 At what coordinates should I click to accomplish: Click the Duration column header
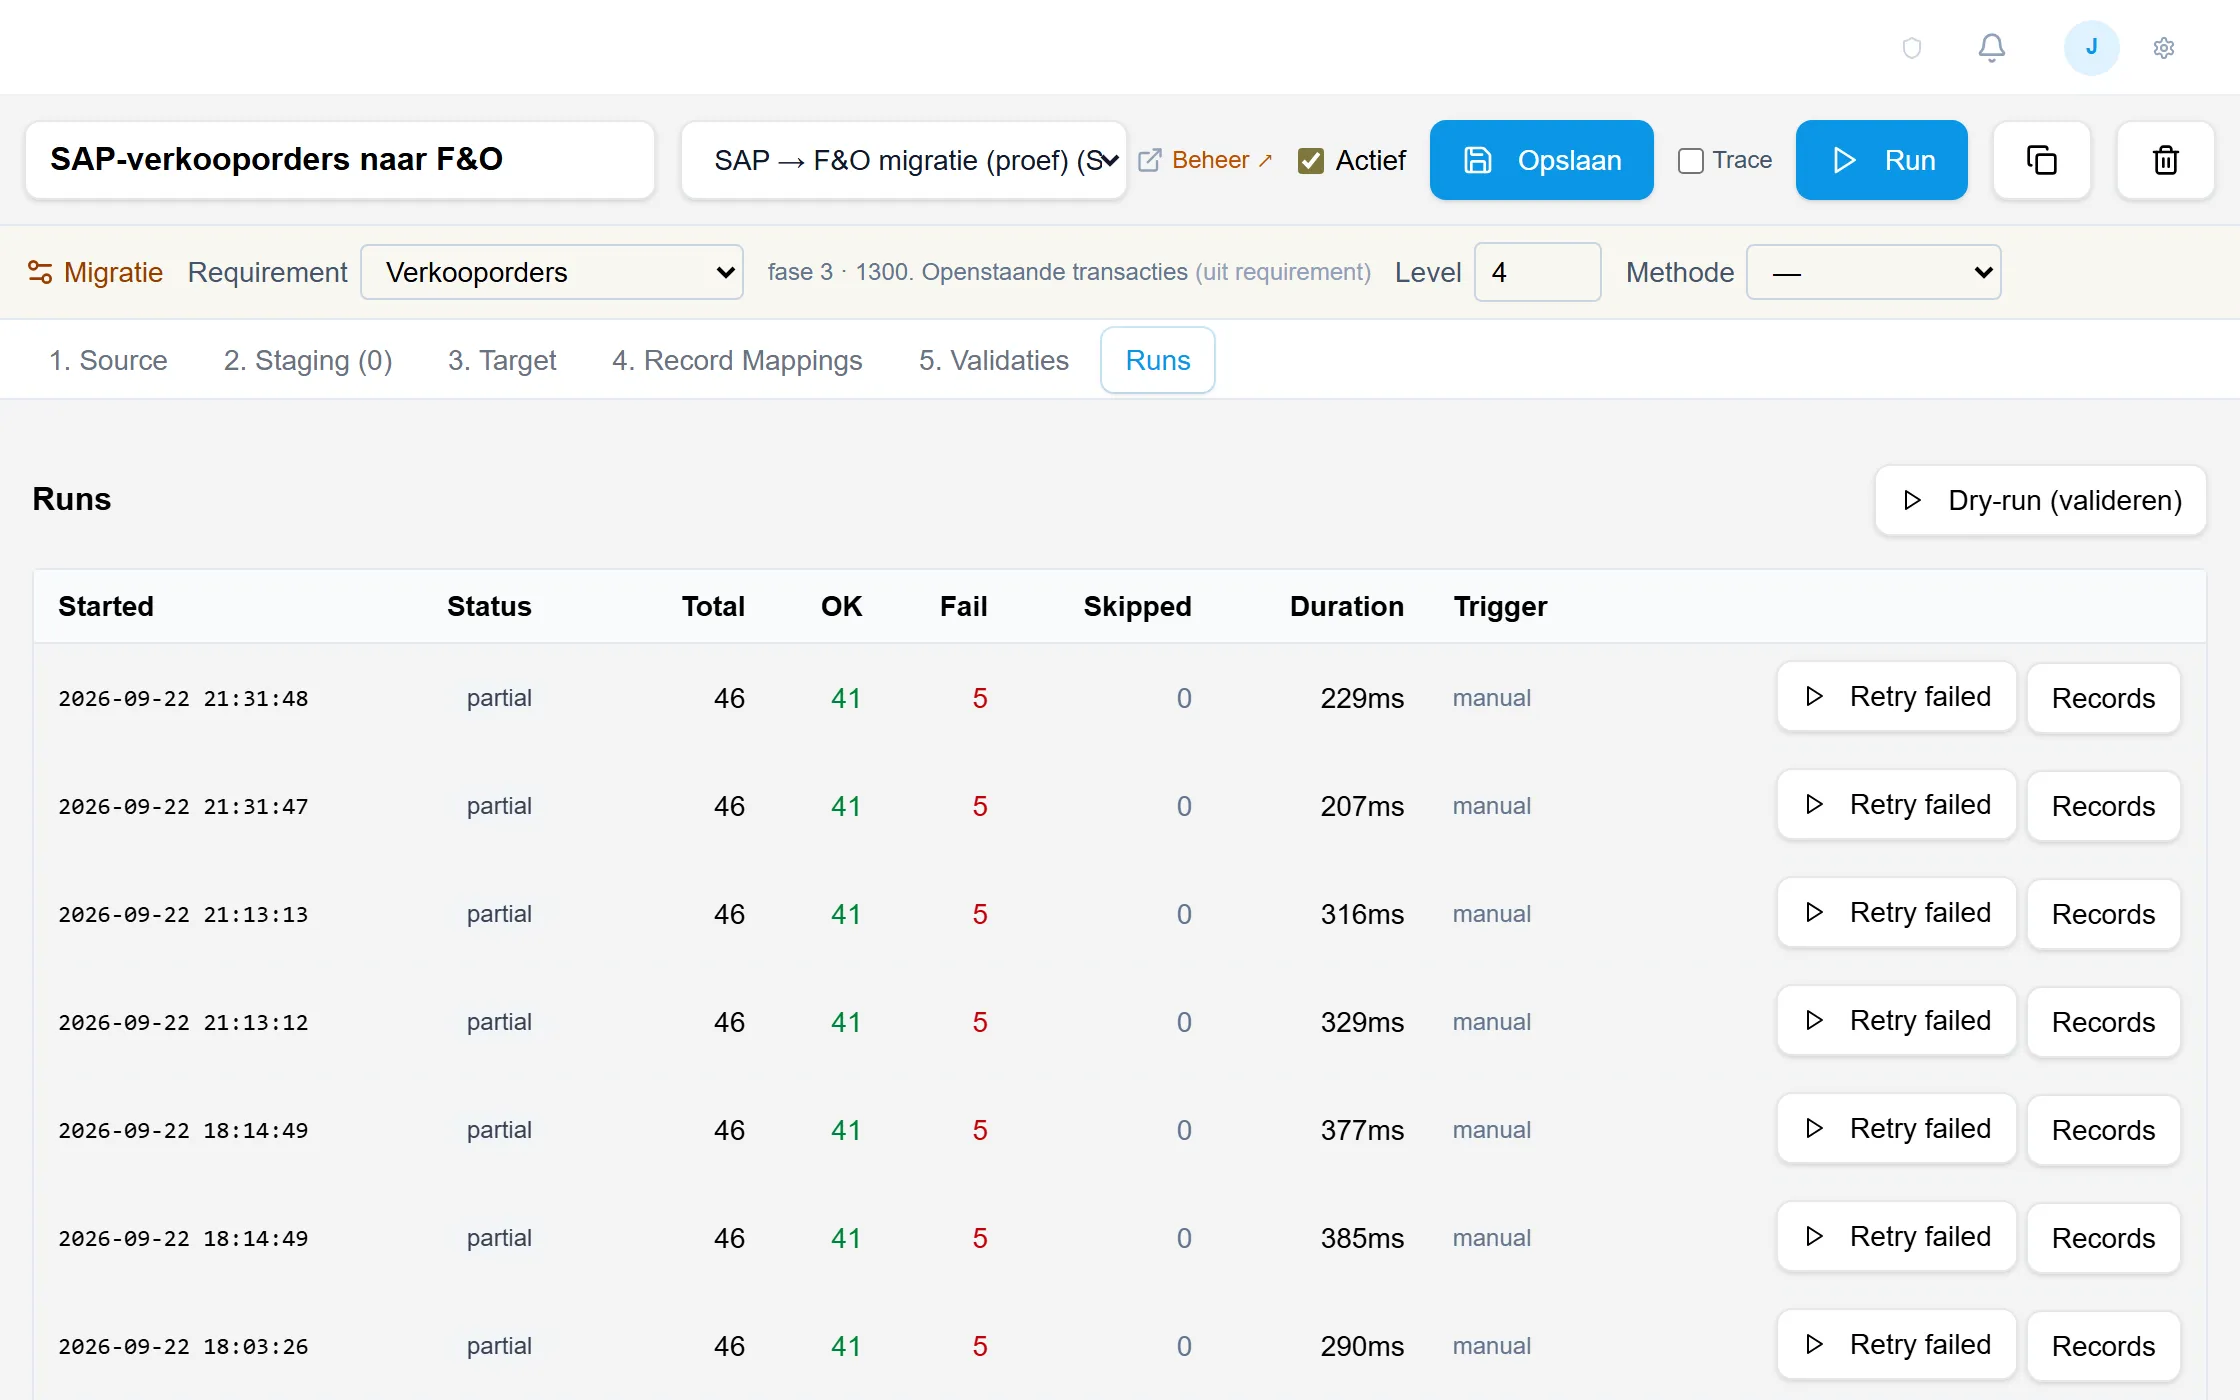1347,606
